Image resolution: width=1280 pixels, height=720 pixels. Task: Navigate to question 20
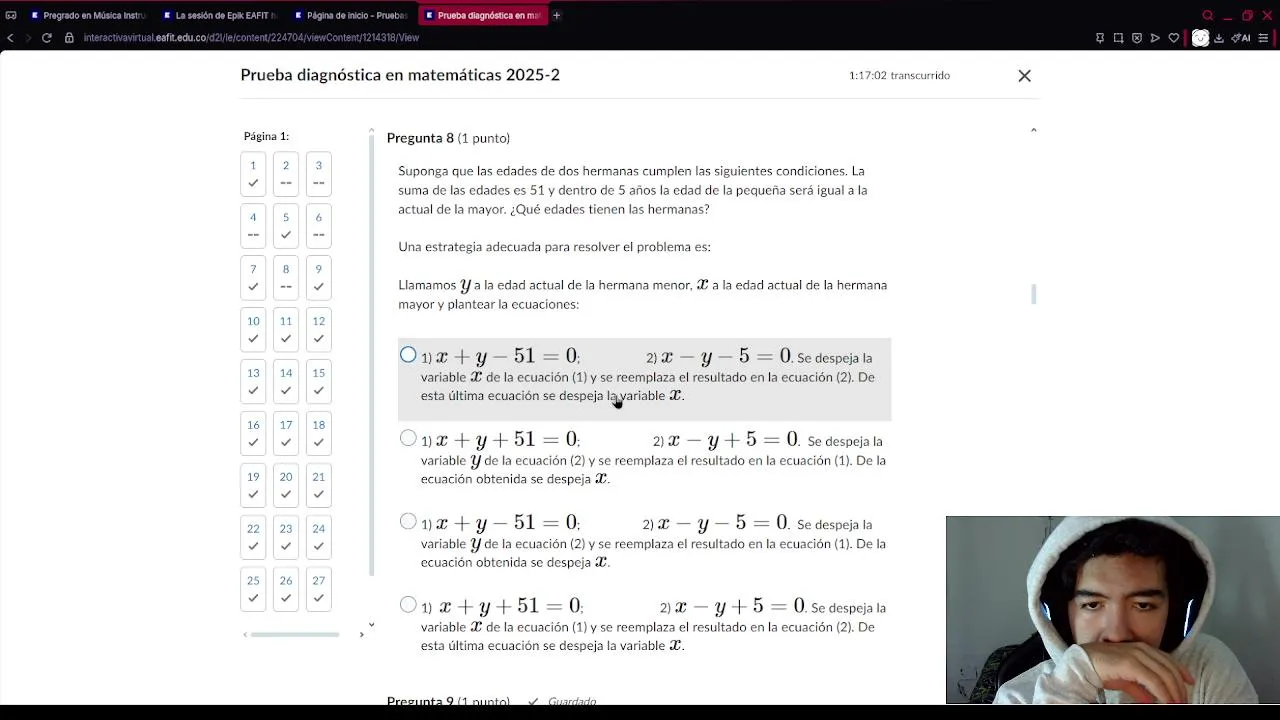[286, 486]
